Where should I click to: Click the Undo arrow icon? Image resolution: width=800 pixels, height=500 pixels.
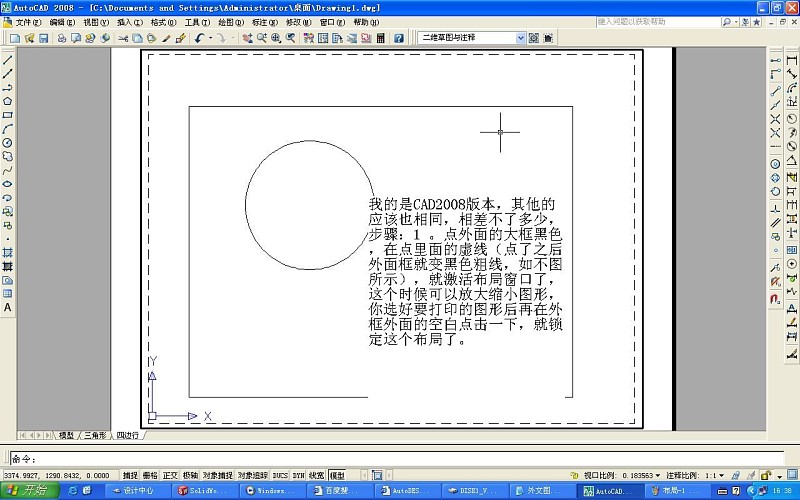pyautogui.click(x=199, y=38)
